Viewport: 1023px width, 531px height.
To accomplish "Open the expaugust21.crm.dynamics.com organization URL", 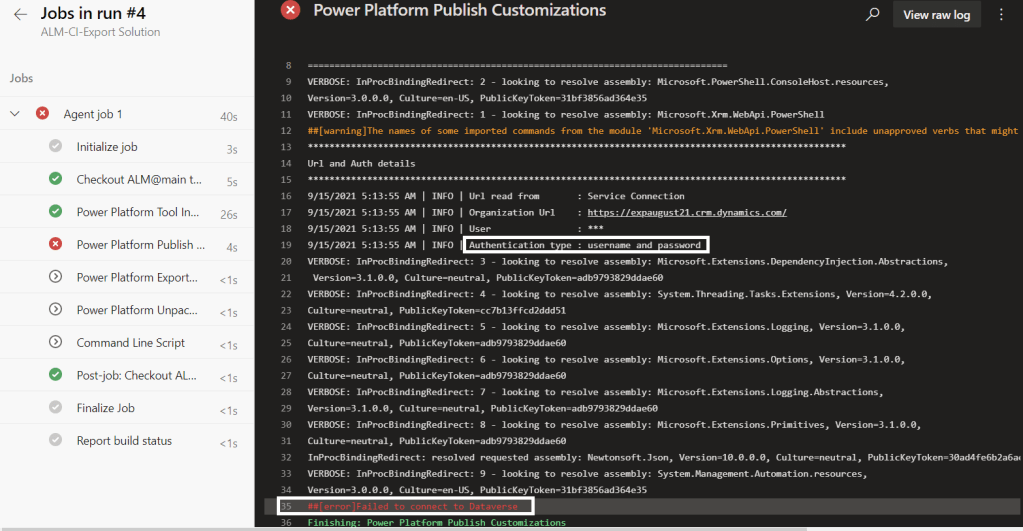I will pyautogui.click(x=687, y=212).
